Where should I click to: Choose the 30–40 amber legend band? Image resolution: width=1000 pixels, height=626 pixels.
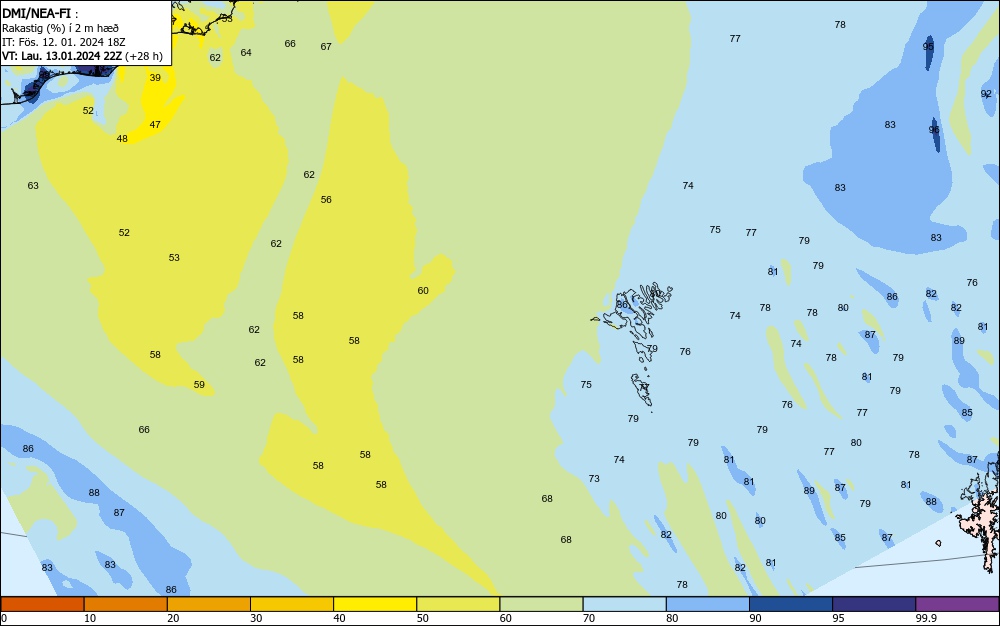(x=292, y=604)
